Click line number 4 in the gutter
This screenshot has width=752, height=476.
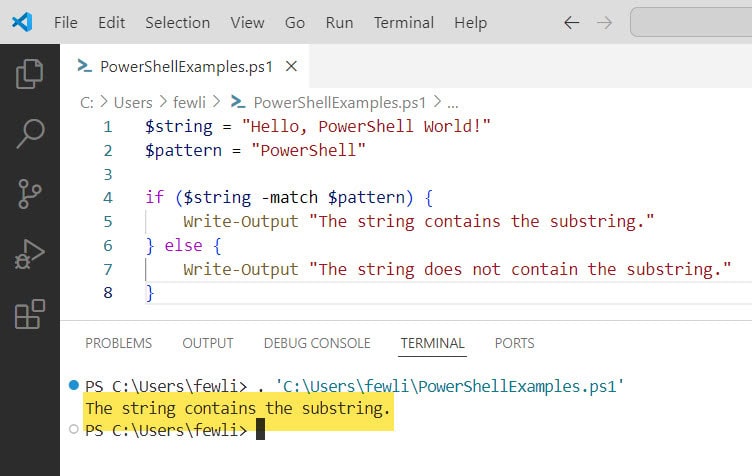tap(108, 197)
